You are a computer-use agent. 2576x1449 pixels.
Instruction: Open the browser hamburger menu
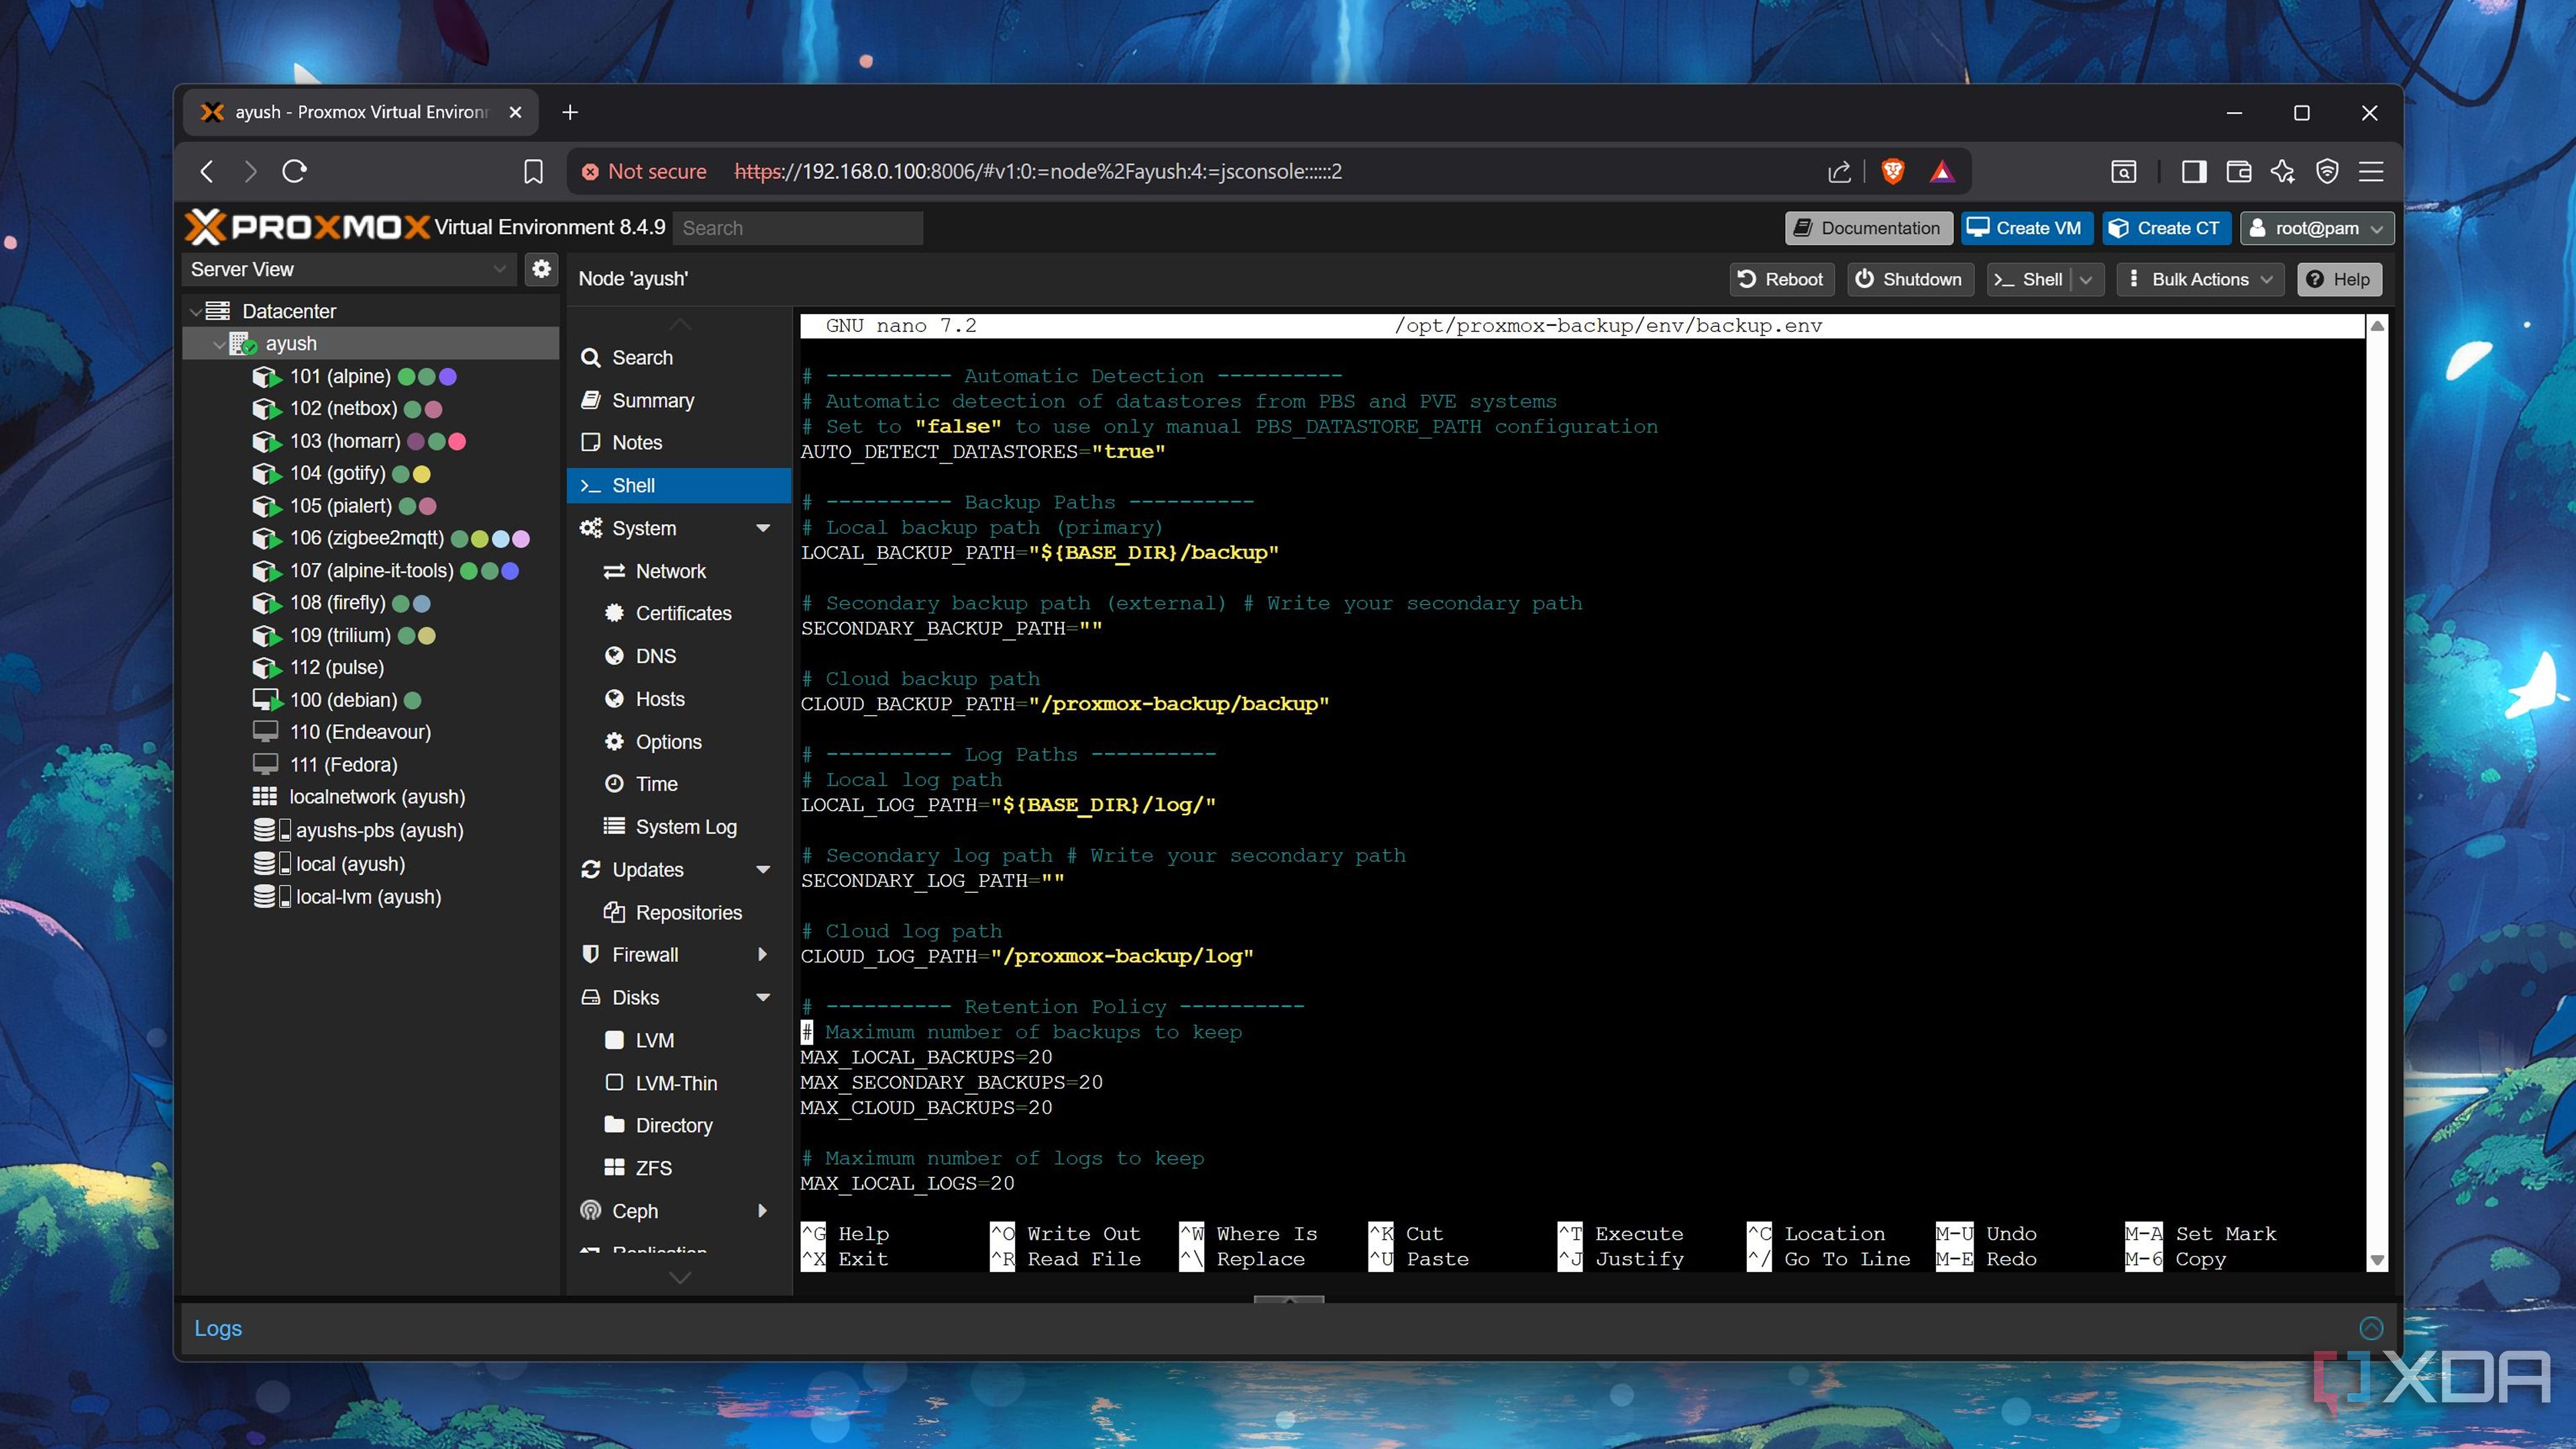point(2371,172)
